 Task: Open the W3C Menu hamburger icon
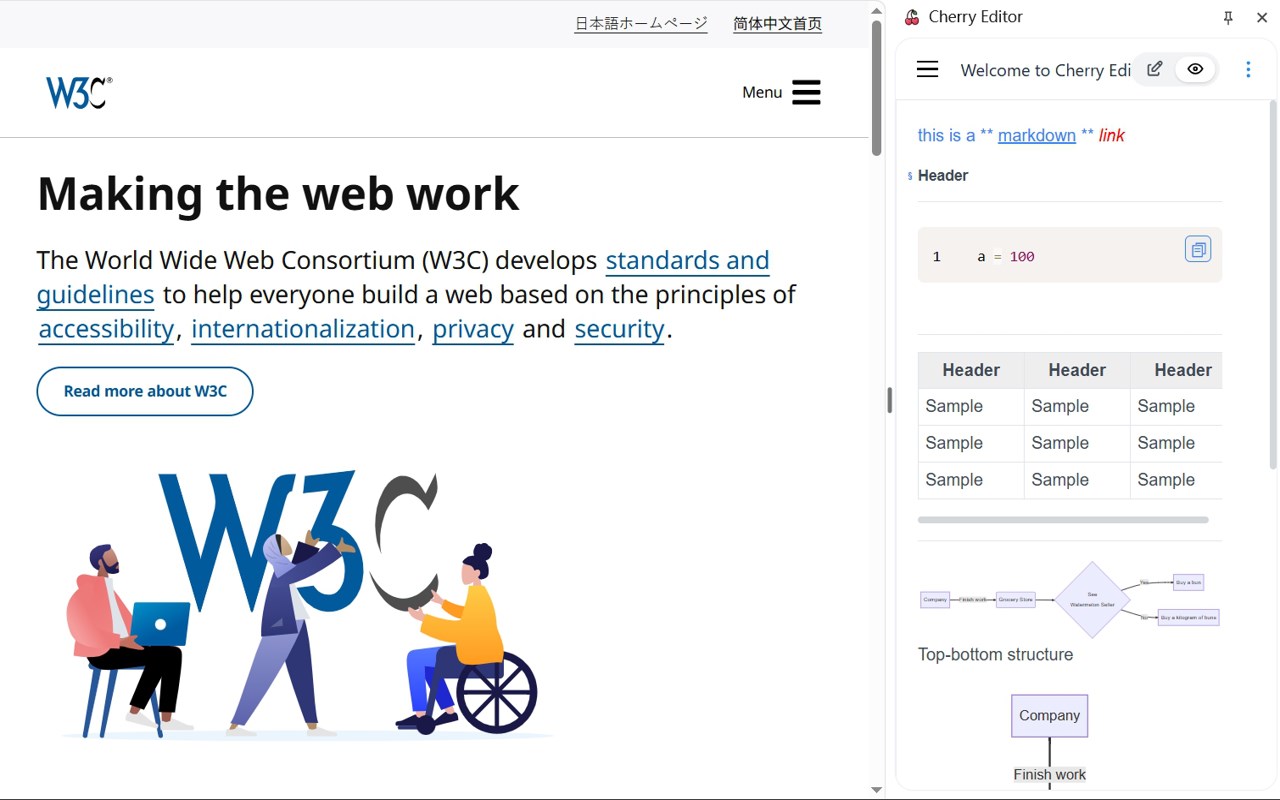pos(806,92)
